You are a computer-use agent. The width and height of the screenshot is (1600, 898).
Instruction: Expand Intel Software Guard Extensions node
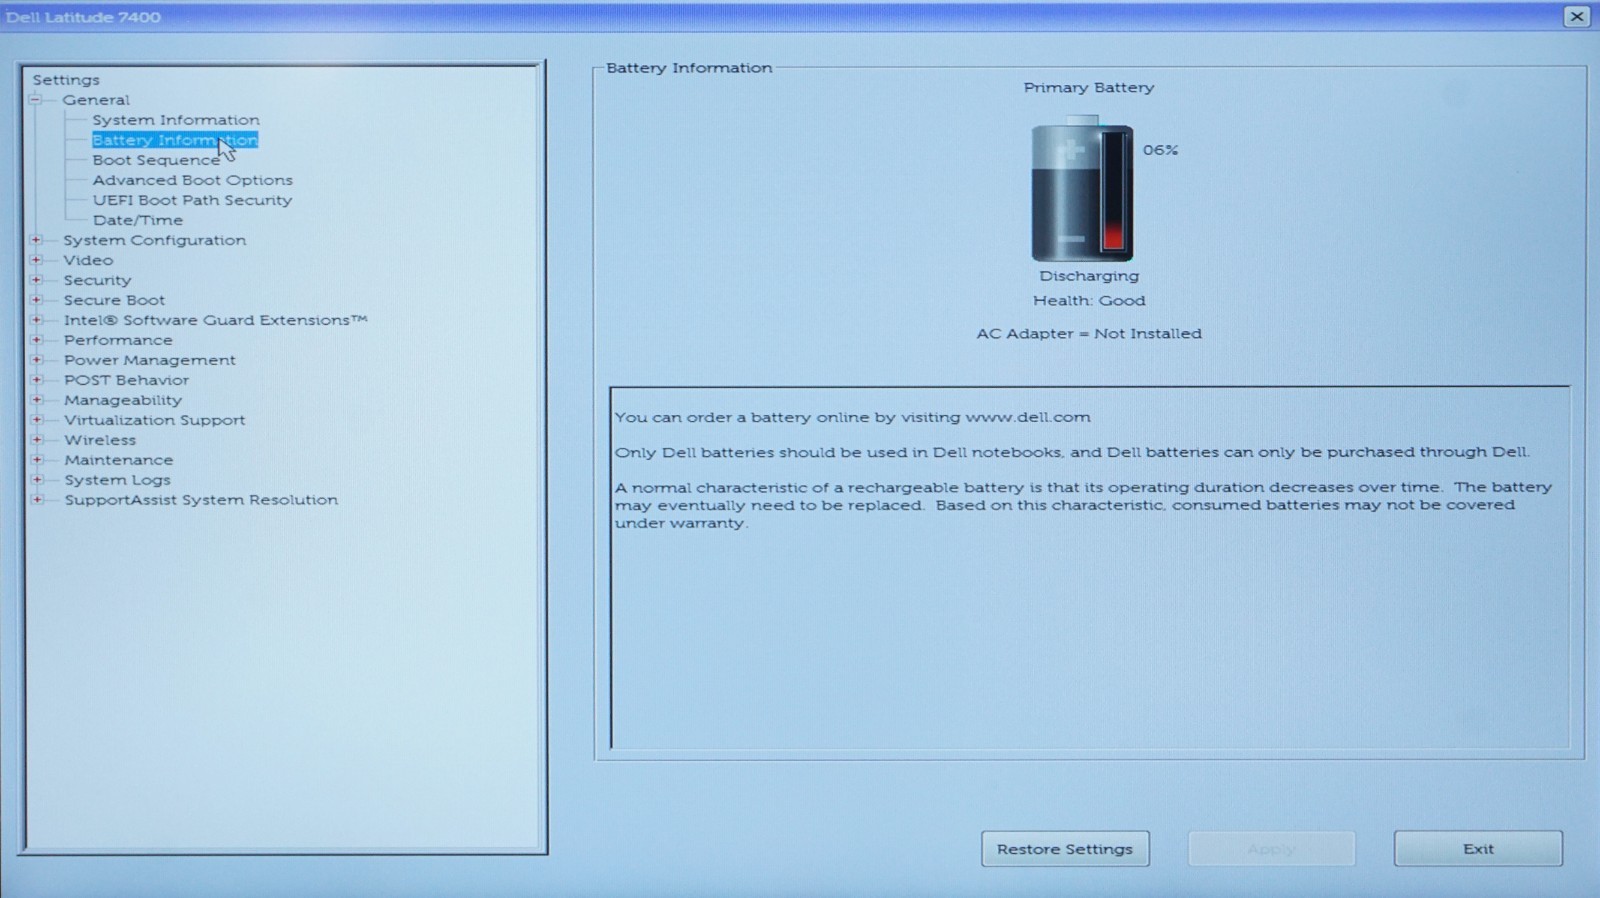coord(37,320)
